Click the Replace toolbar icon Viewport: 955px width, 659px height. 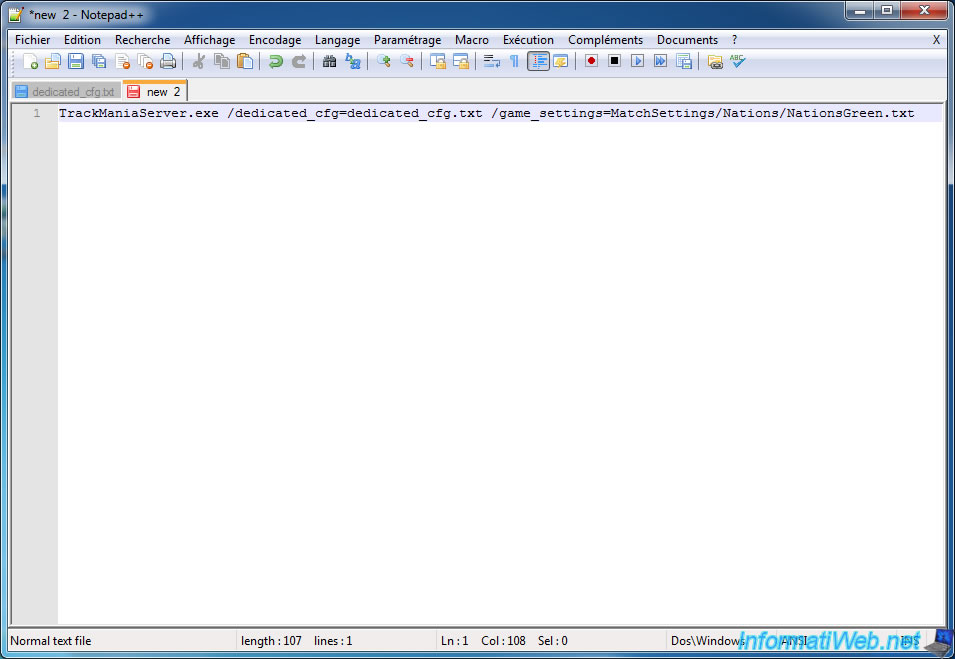point(353,61)
